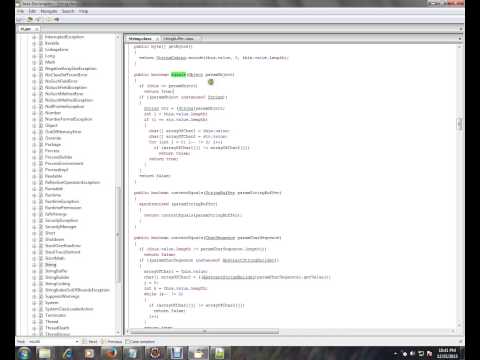Select Override in the tree
Viewport: 480px width, 360px height.
pyautogui.click(x=53, y=138)
